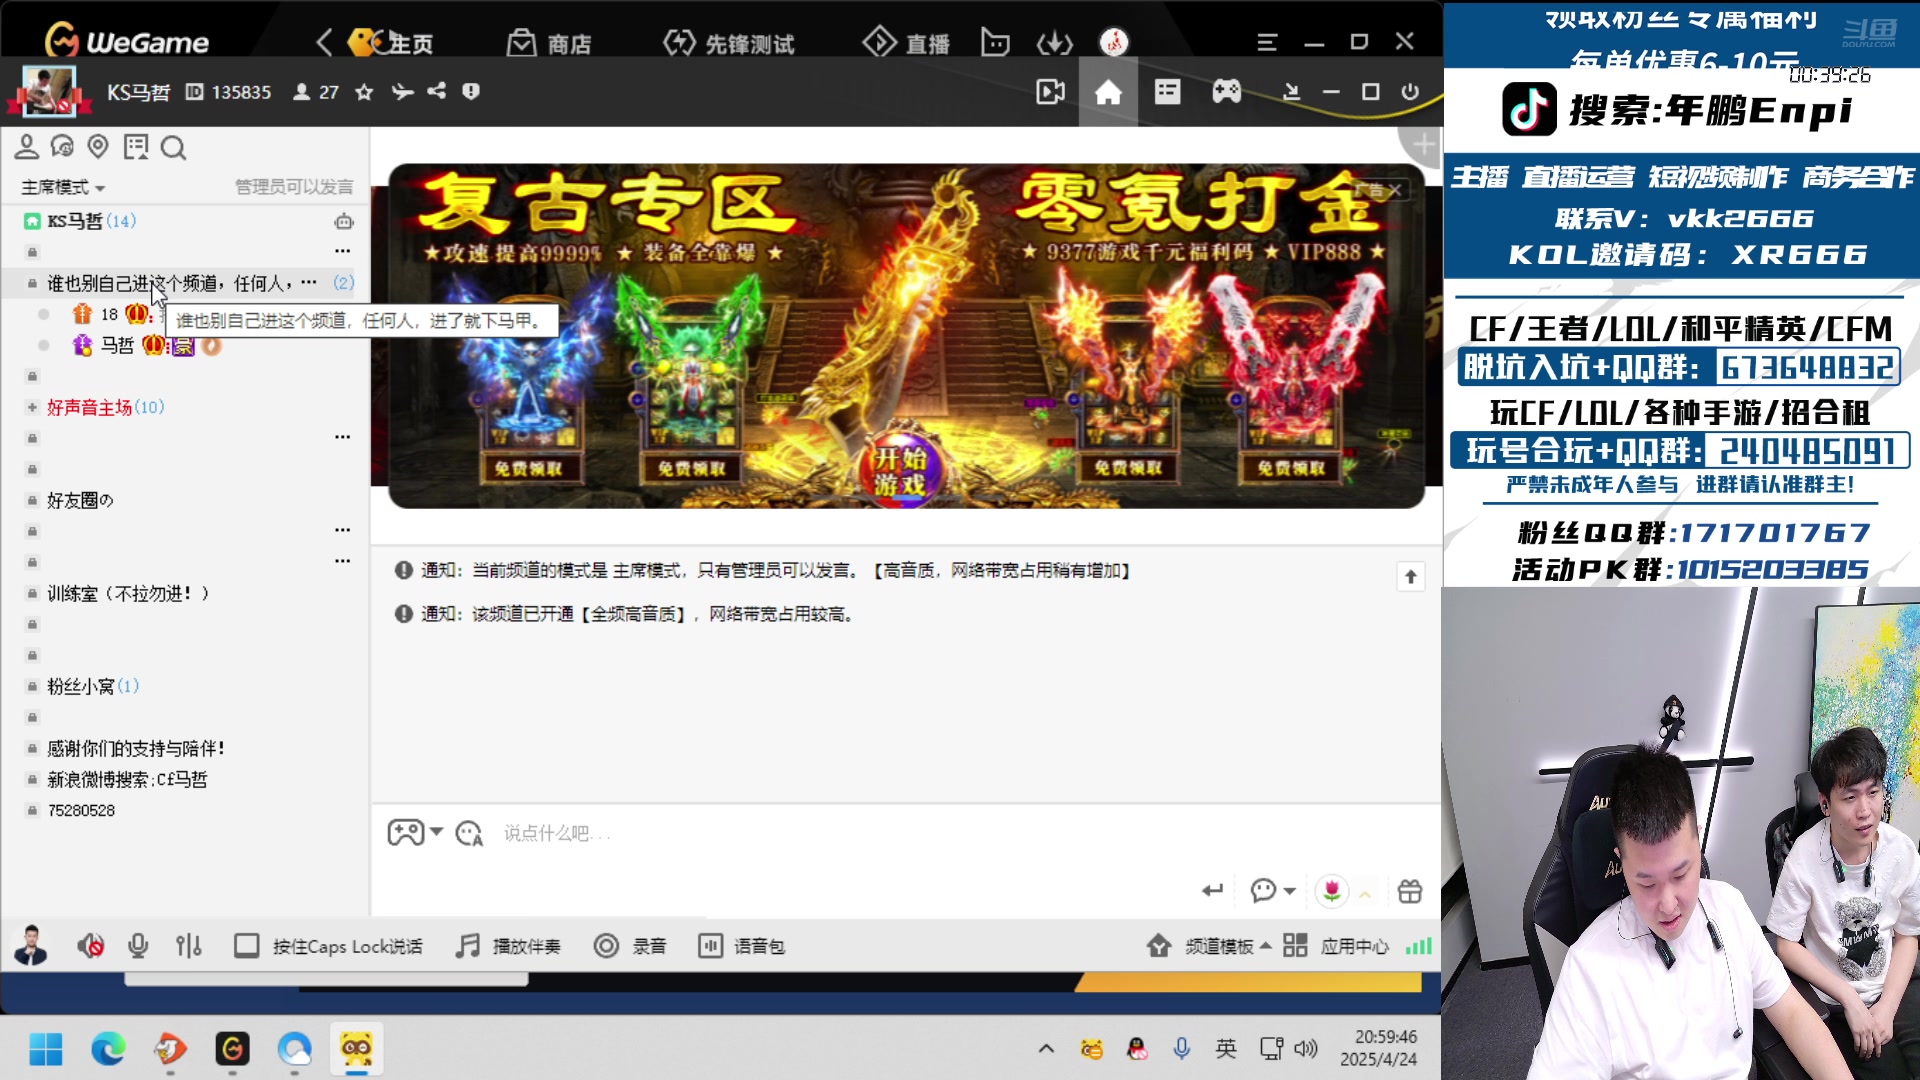Click the report shield icon in channel header
This screenshot has width=1920, height=1080.
(x=471, y=91)
